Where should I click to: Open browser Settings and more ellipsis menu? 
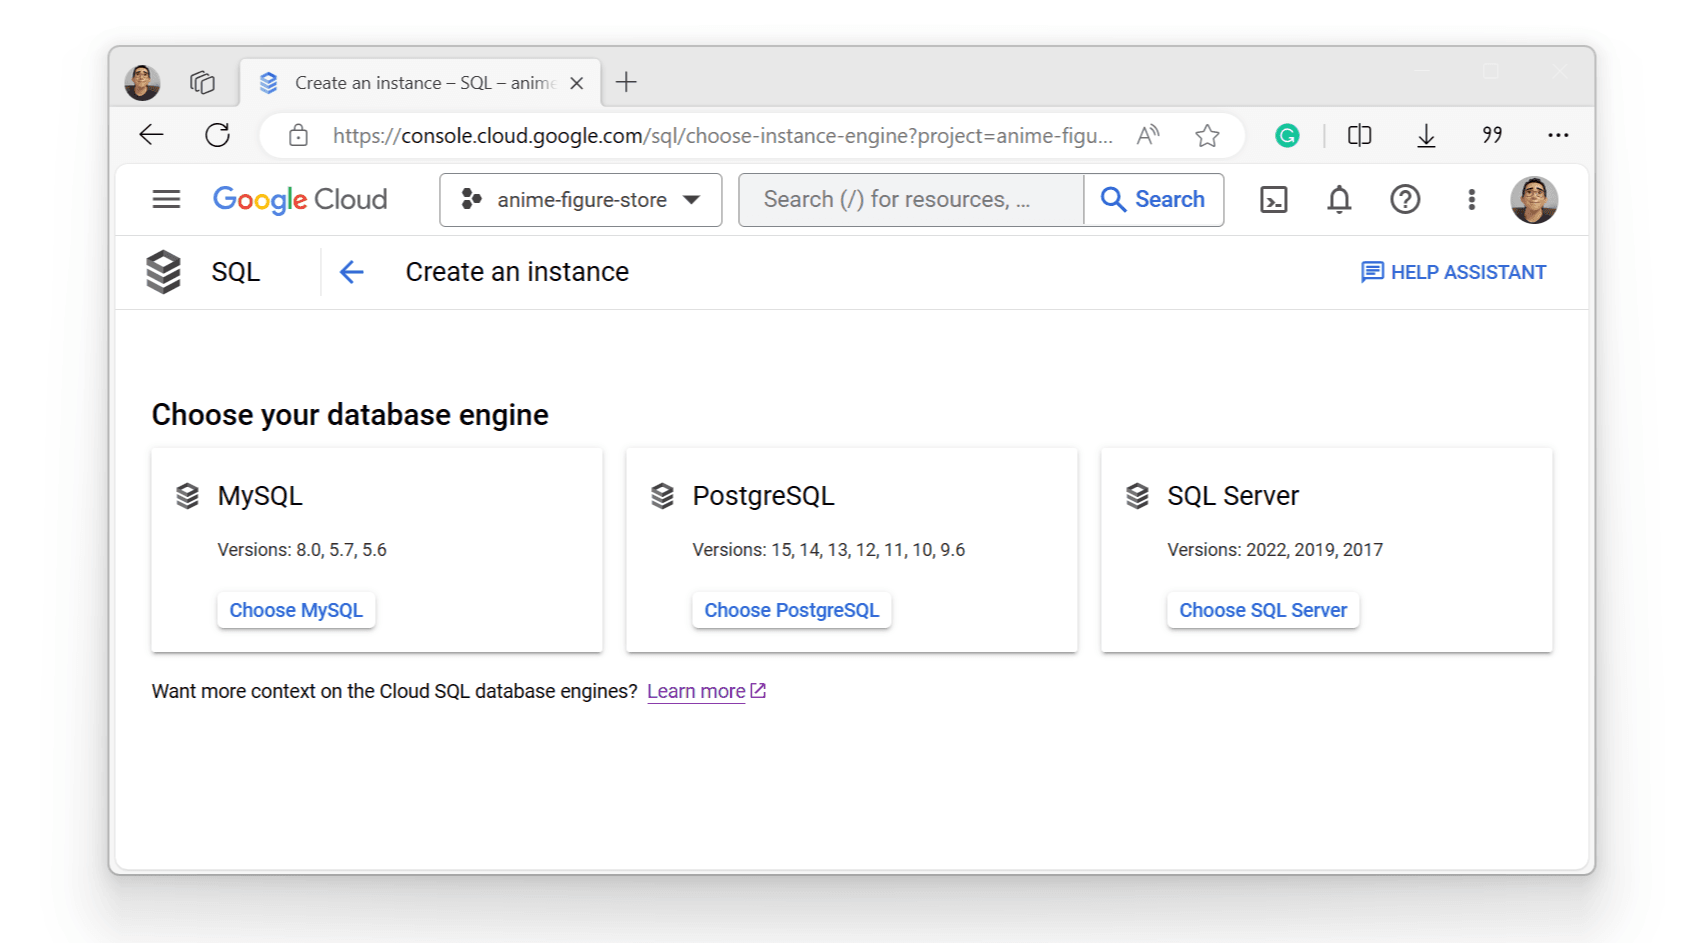pos(1558,135)
